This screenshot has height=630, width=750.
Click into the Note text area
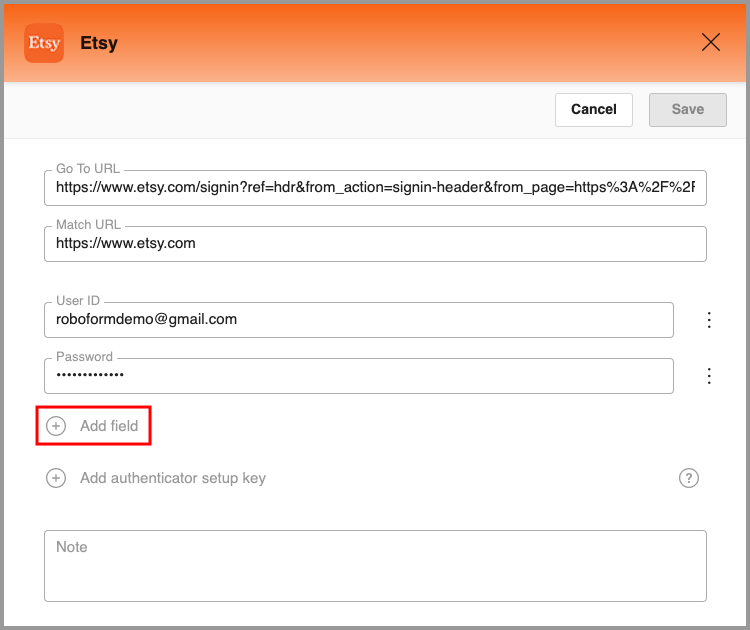pyautogui.click(x=375, y=565)
